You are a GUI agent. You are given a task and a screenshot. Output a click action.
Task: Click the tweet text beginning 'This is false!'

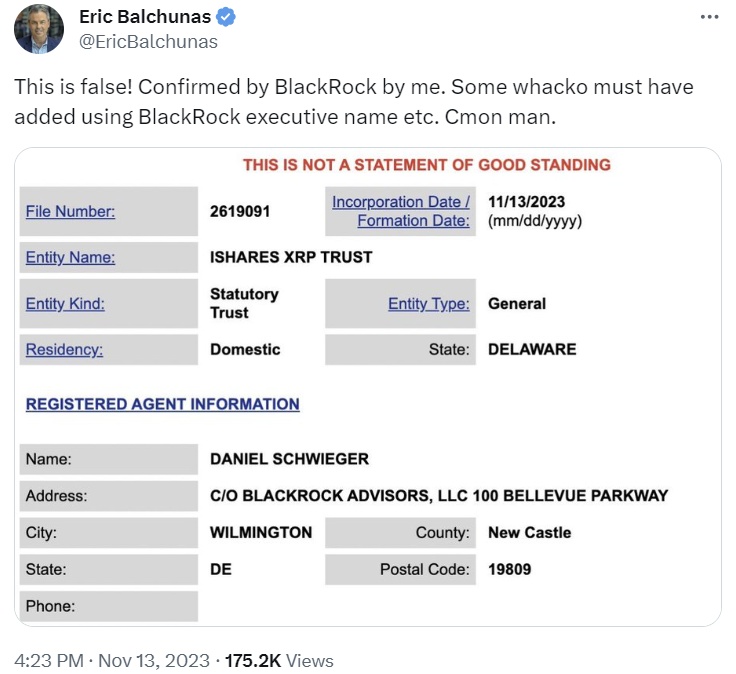pos(354,102)
